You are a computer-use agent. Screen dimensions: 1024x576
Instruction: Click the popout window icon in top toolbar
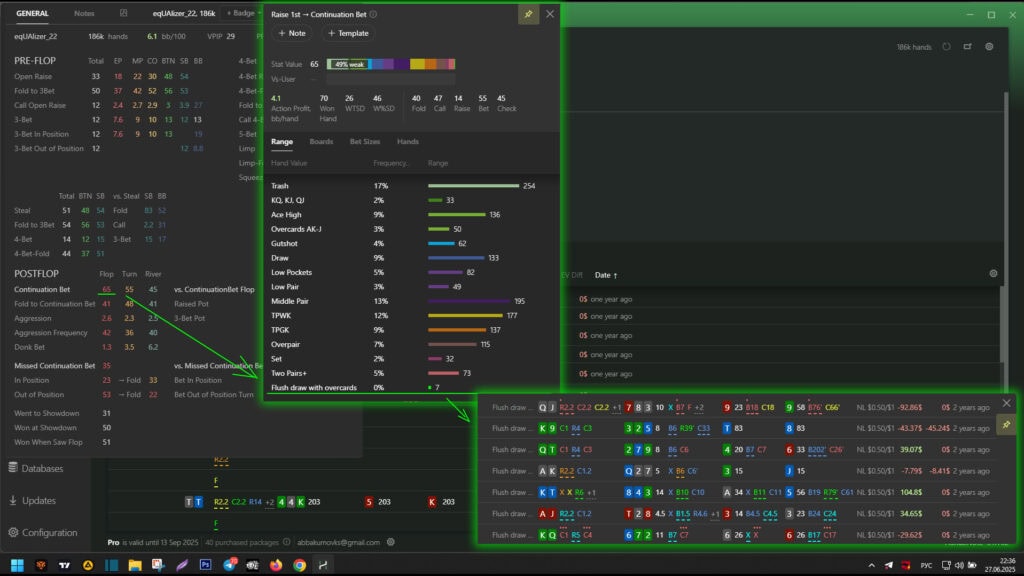(x=967, y=46)
